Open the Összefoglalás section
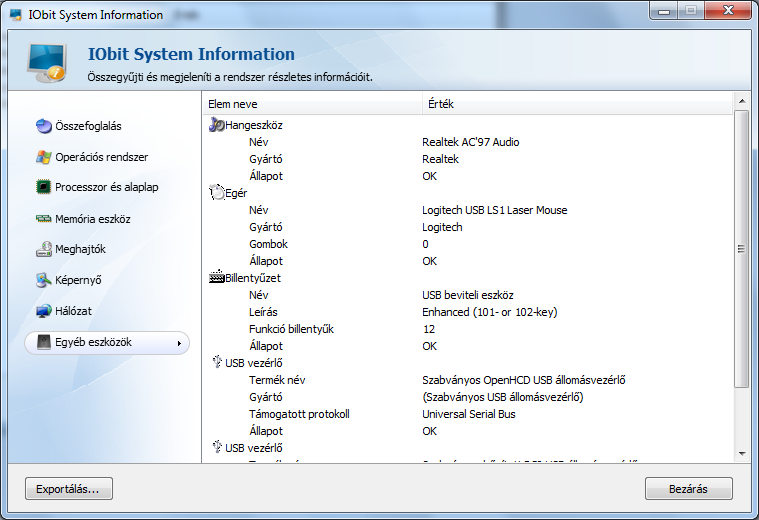 88,126
